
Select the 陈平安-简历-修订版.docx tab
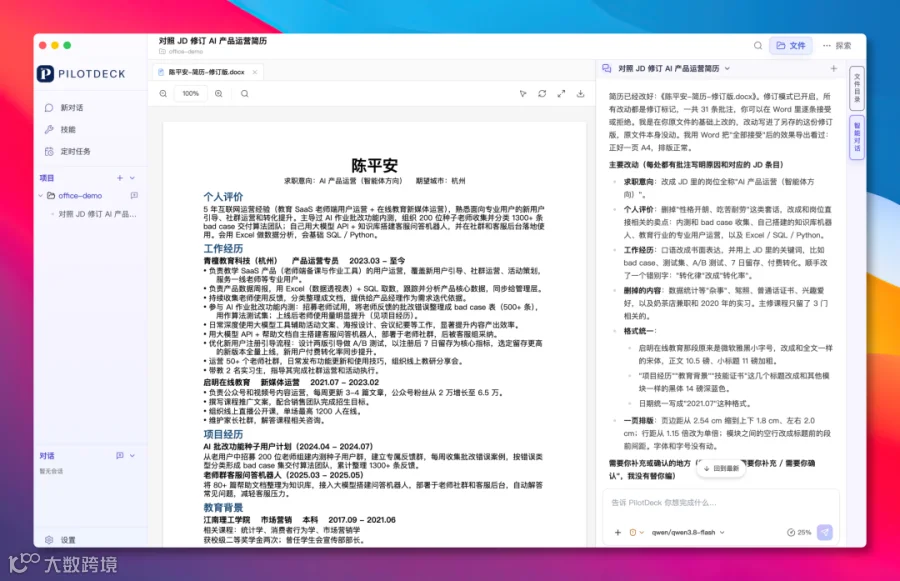[207, 72]
